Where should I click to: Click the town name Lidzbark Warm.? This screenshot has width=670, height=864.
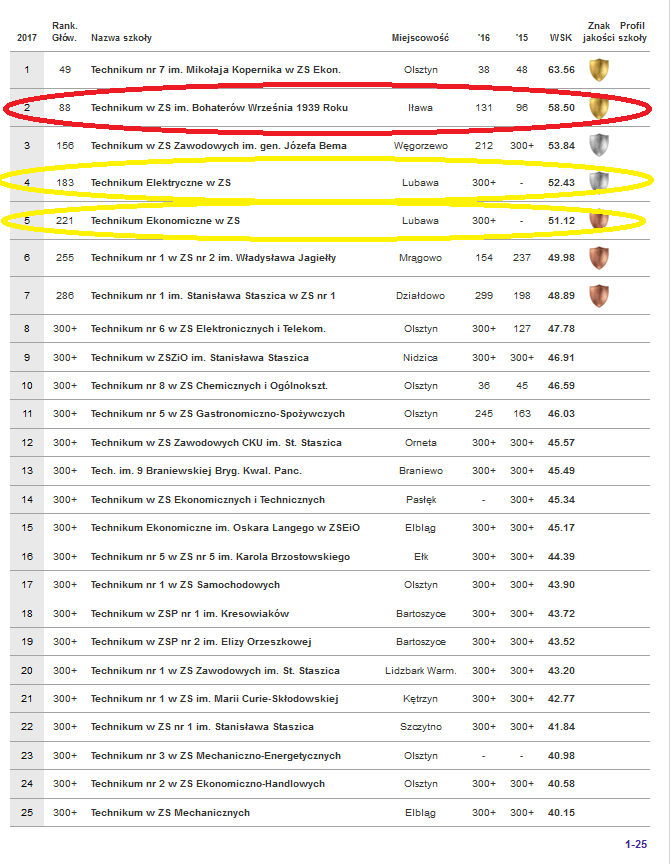pyautogui.click(x=420, y=671)
